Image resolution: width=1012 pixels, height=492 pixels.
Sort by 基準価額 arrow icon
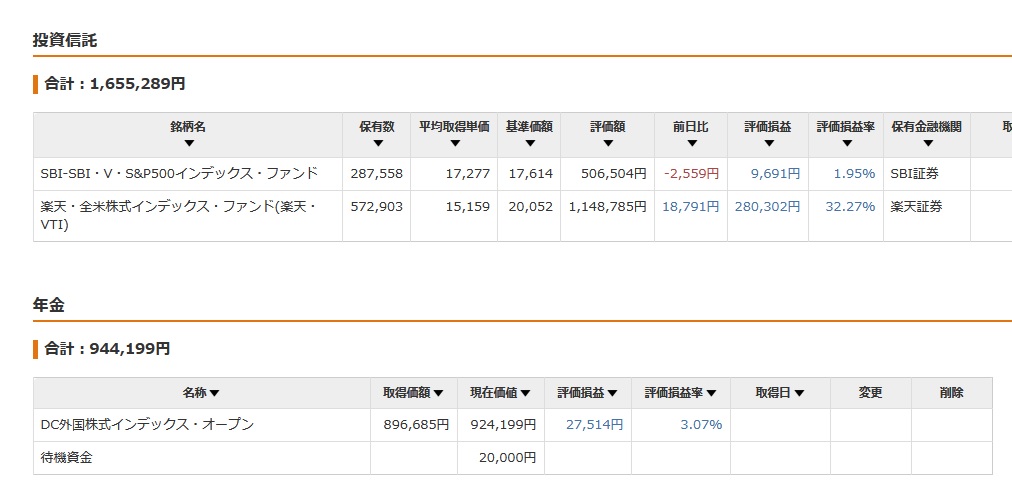tap(529, 144)
